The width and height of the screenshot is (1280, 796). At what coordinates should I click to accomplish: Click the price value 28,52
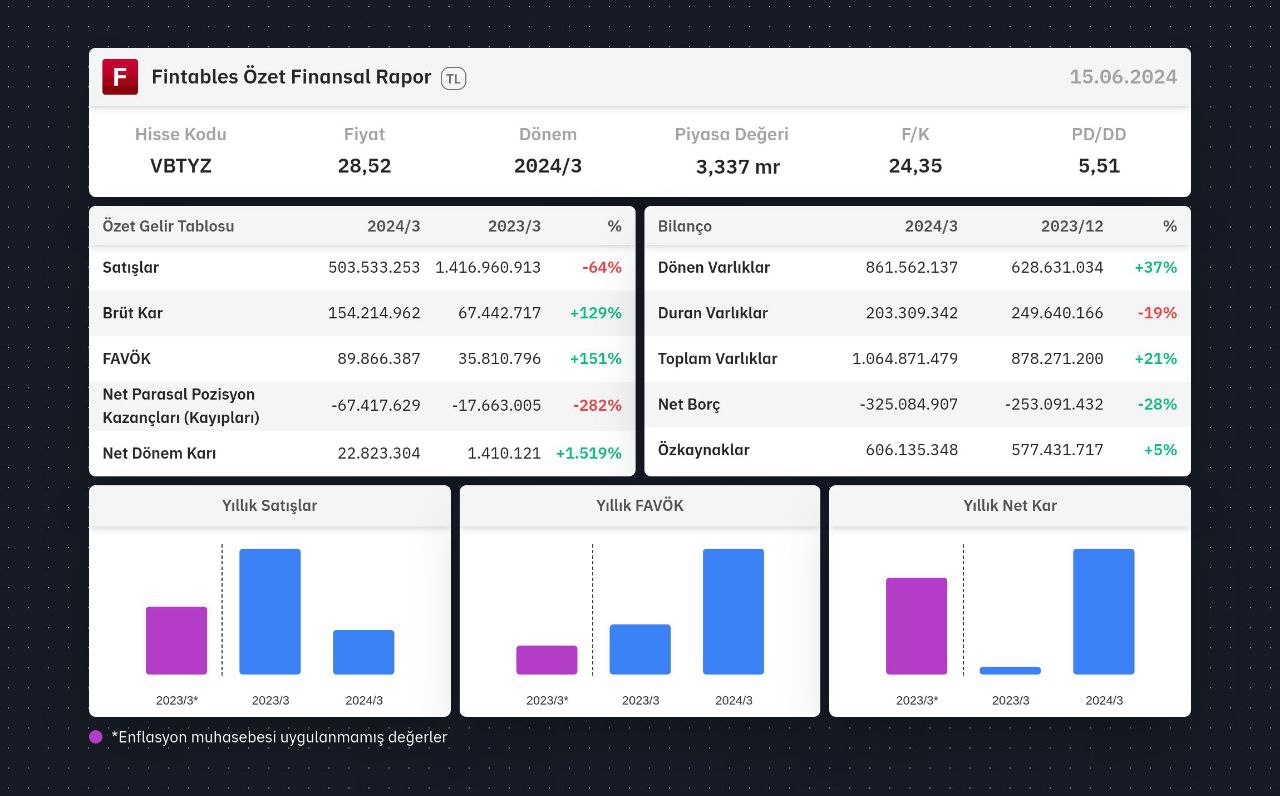click(364, 166)
